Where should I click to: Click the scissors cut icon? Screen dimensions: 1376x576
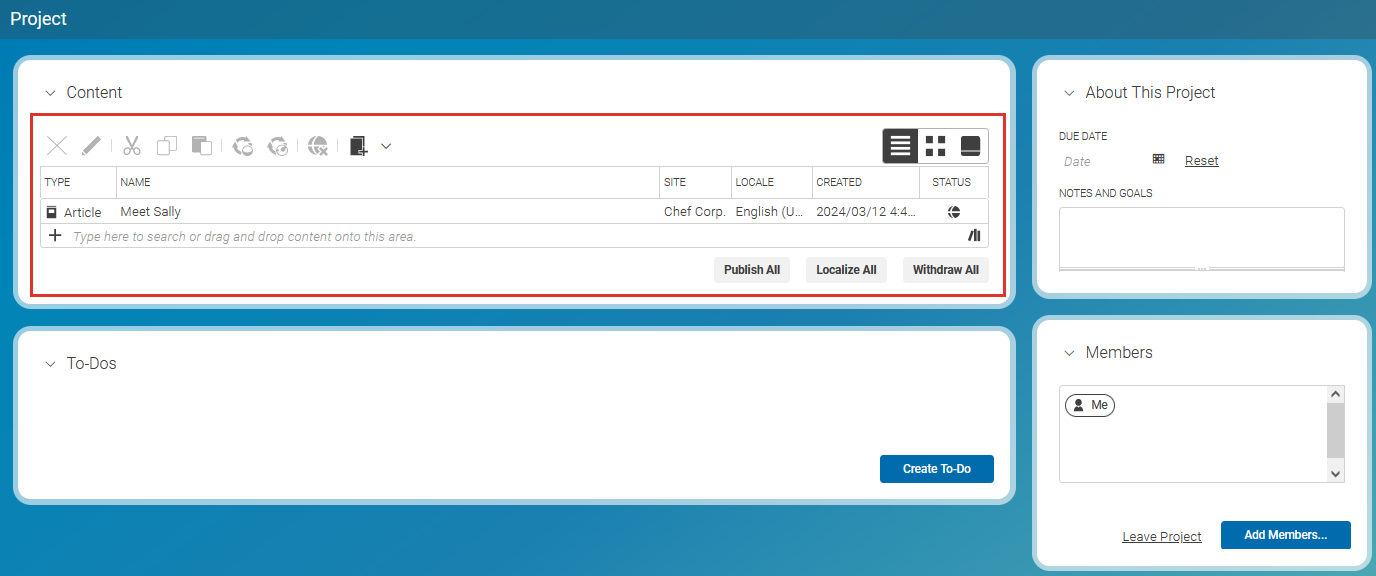pyautogui.click(x=132, y=146)
